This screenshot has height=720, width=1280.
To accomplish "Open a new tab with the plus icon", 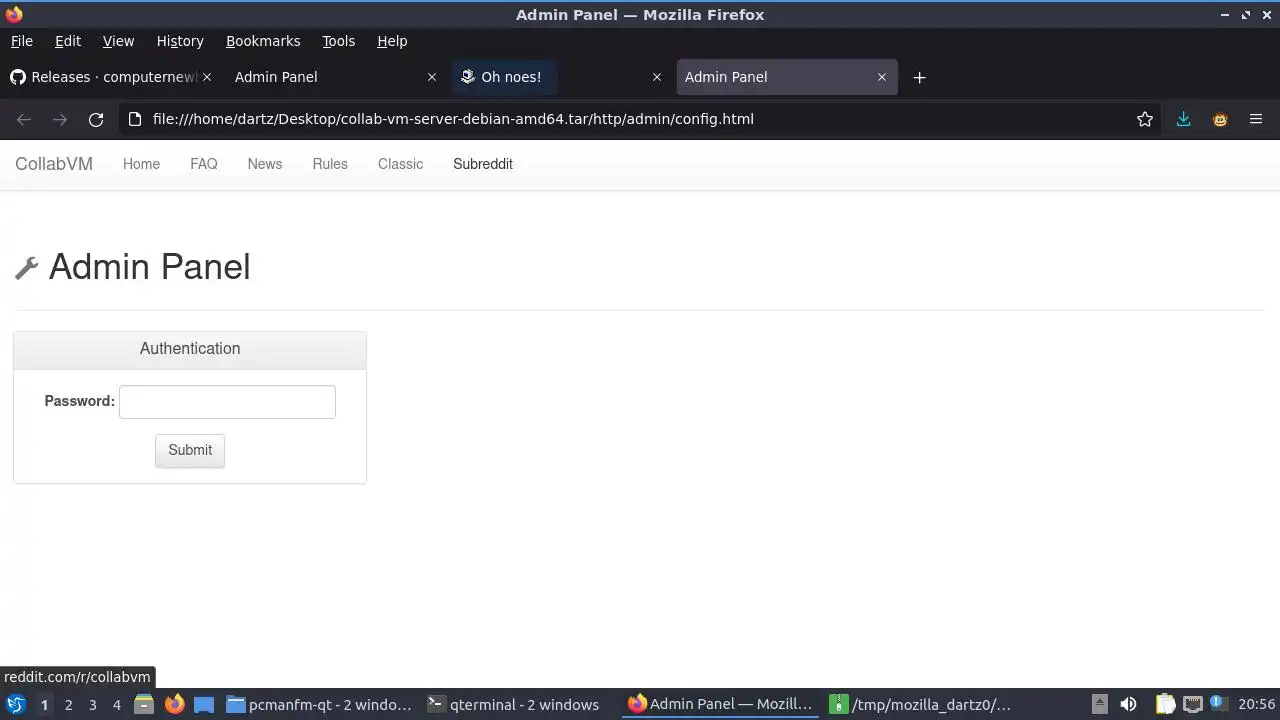I will [x=919, y=77].
